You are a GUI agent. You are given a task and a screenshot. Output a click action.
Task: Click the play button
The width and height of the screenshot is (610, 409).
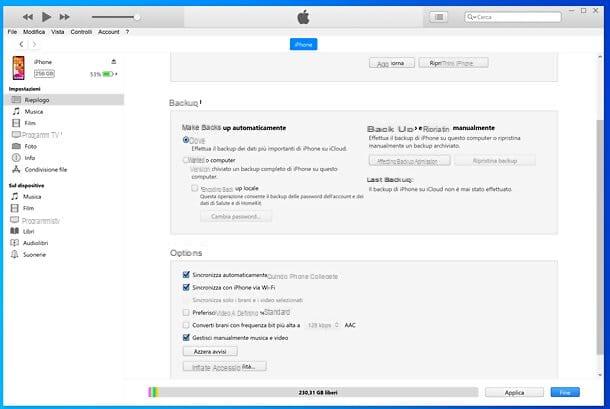46,17
